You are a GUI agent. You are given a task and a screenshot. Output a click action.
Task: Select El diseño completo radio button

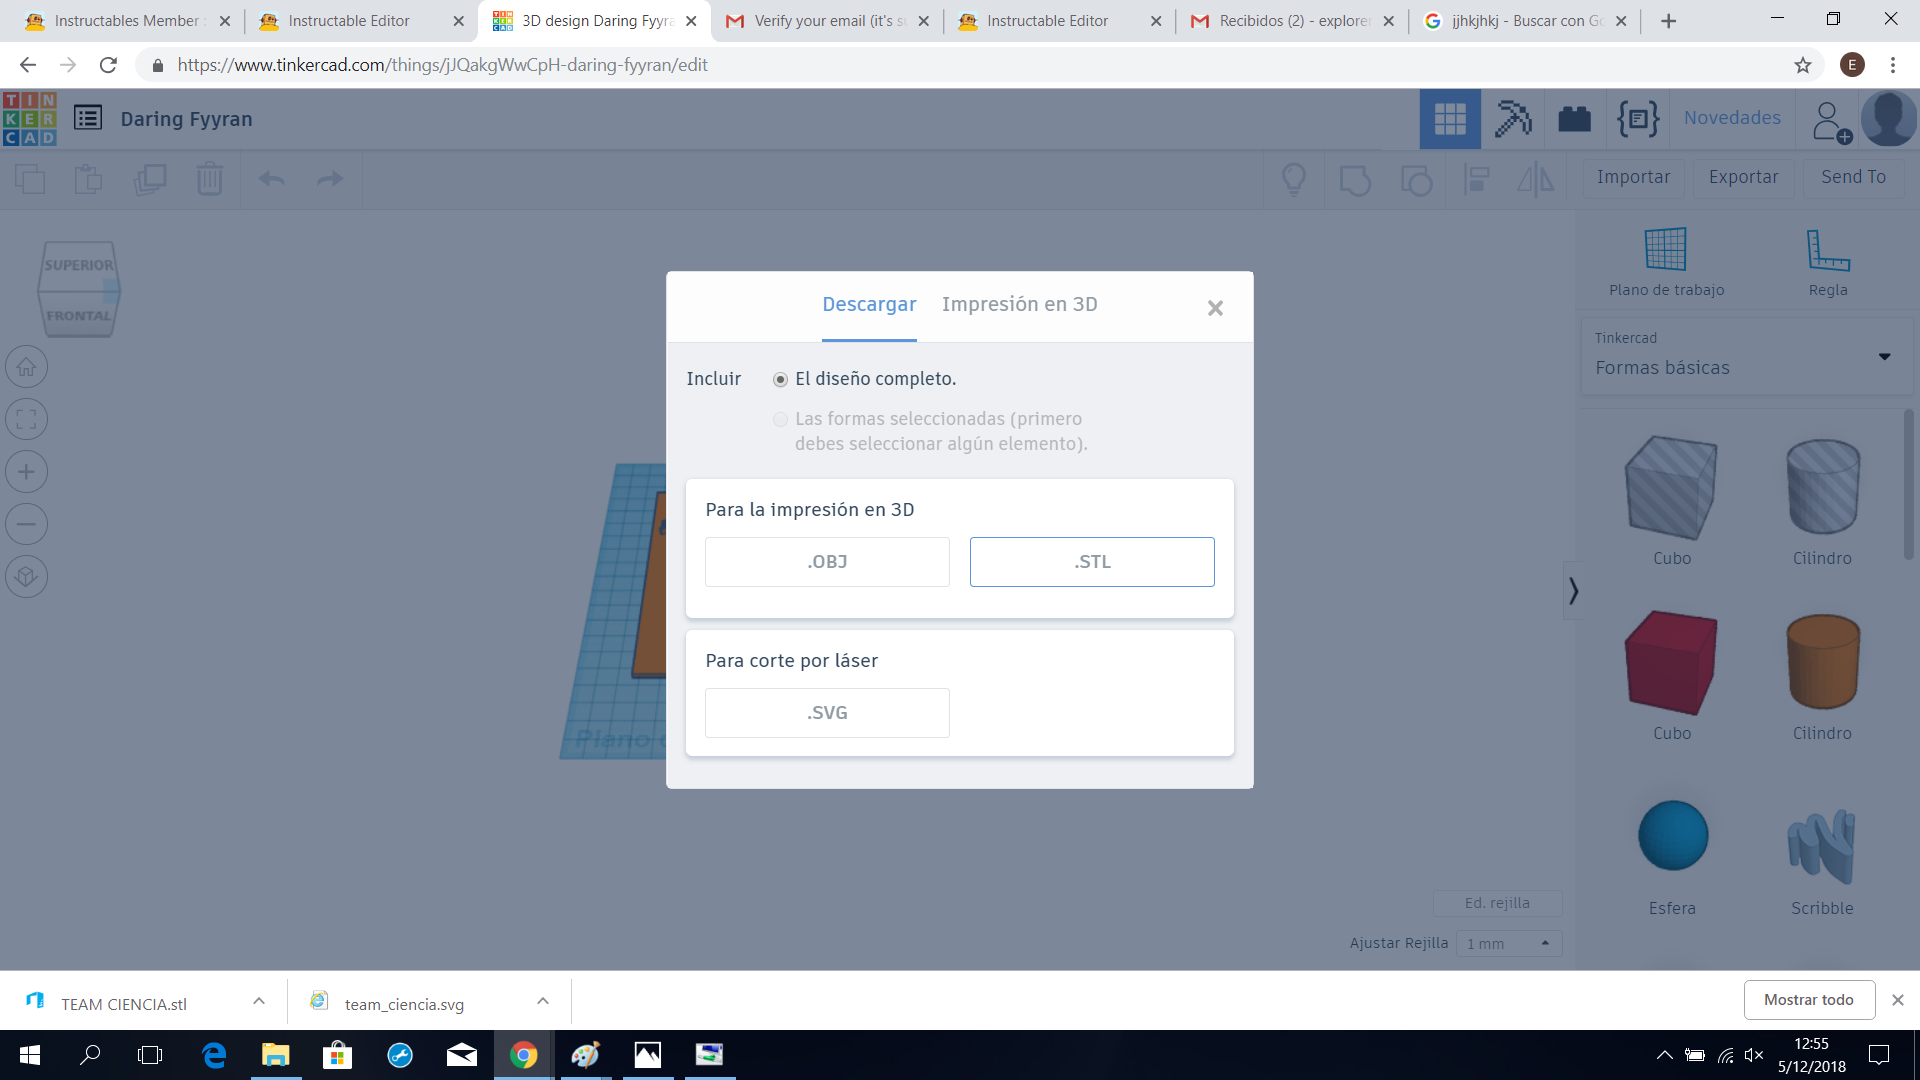click(780, 380)
